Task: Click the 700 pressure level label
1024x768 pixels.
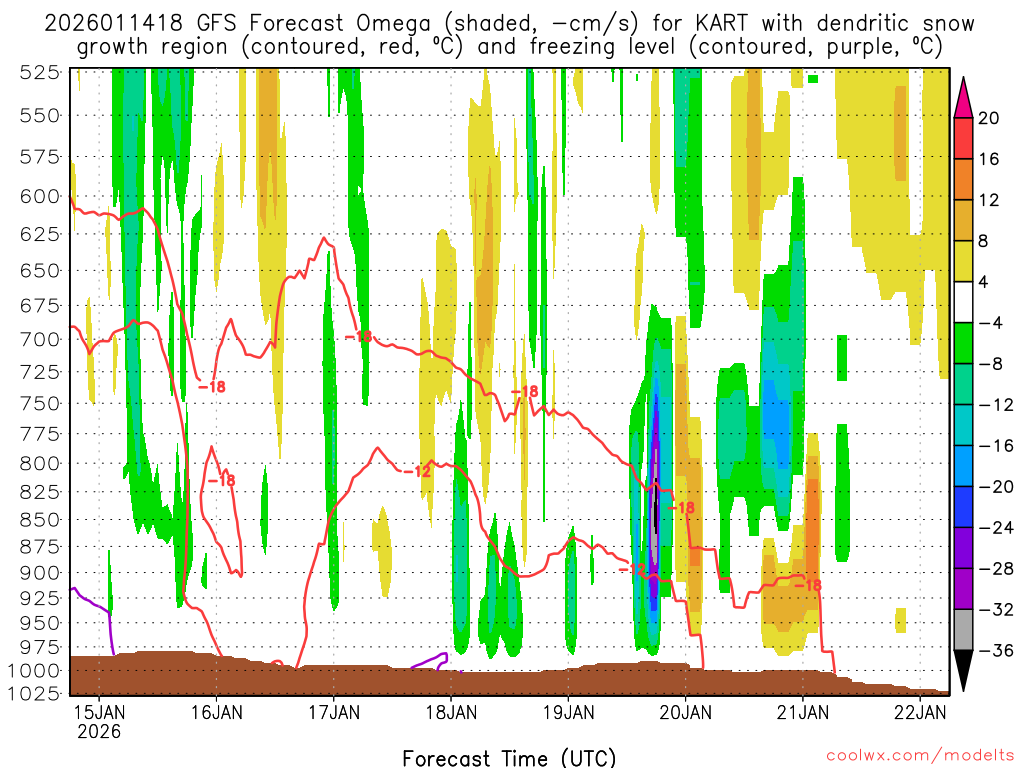Action: pyautogui.click(x=39, y=340)
